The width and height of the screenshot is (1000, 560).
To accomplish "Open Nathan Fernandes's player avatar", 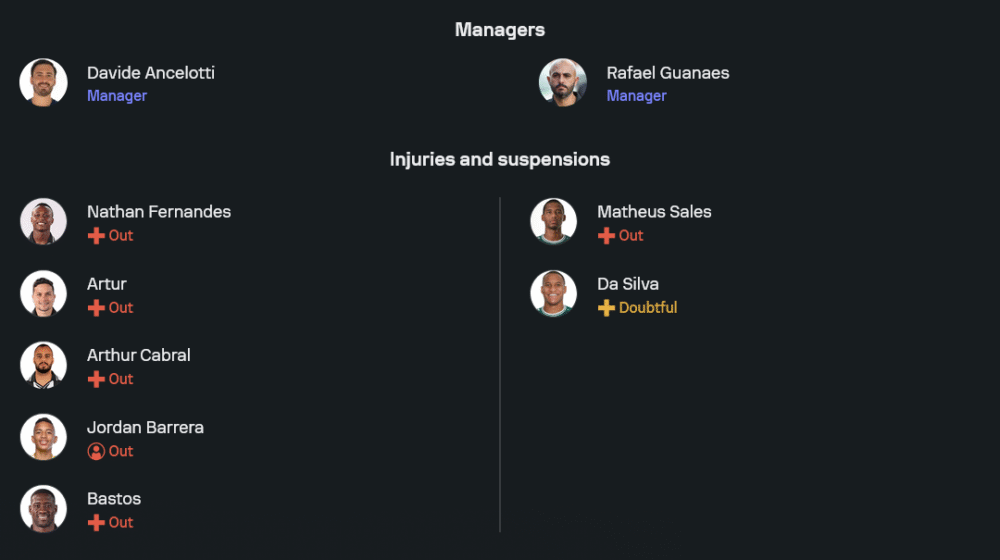I will click(x=43, y=221).
